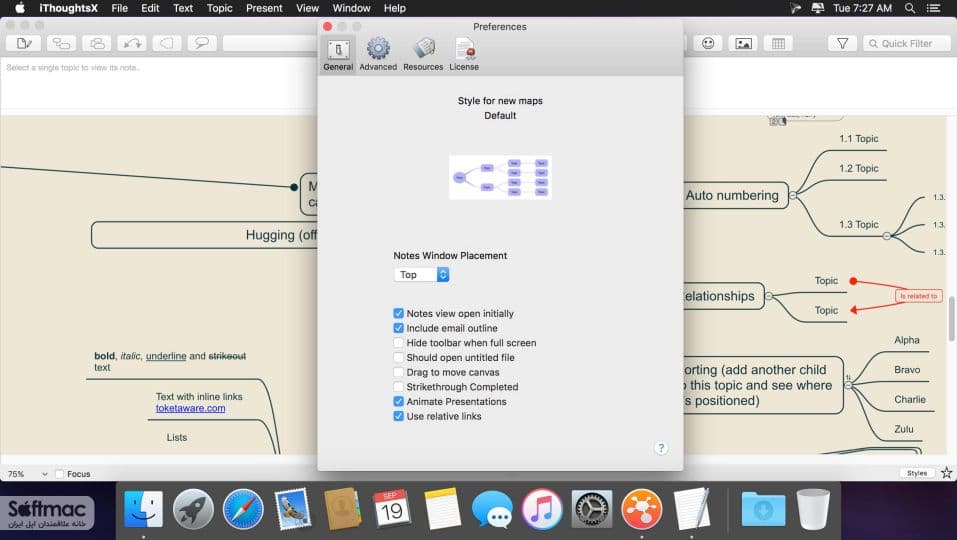Screen dimensions: 957x540
Task: Open Safari from the Dock
Action: [x=243, y=509]
